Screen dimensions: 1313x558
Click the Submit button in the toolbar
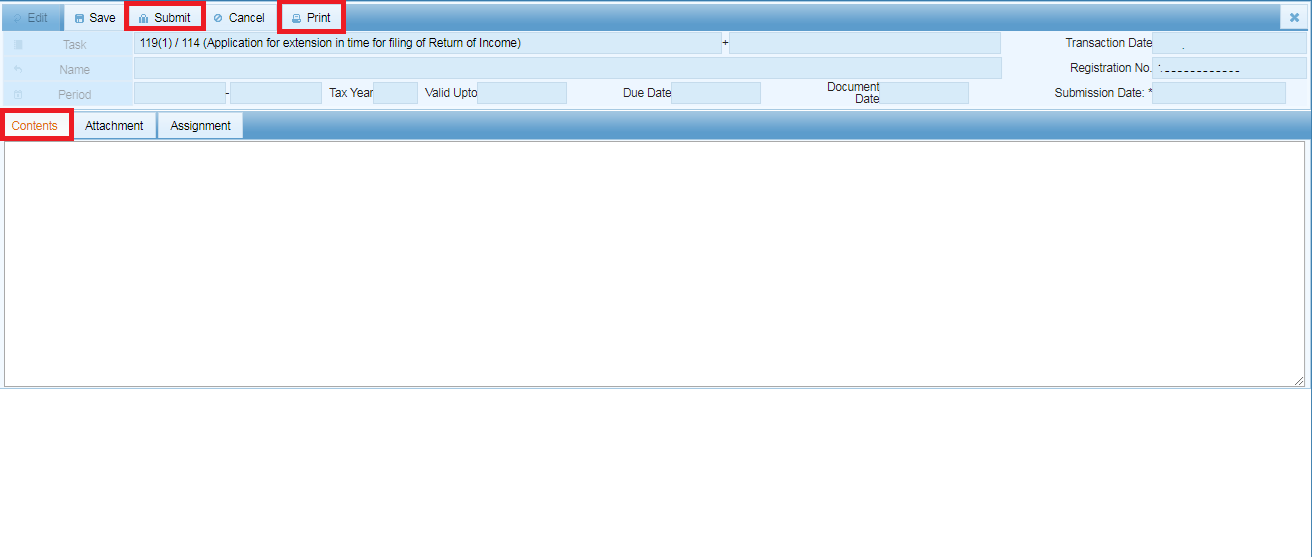164,18
